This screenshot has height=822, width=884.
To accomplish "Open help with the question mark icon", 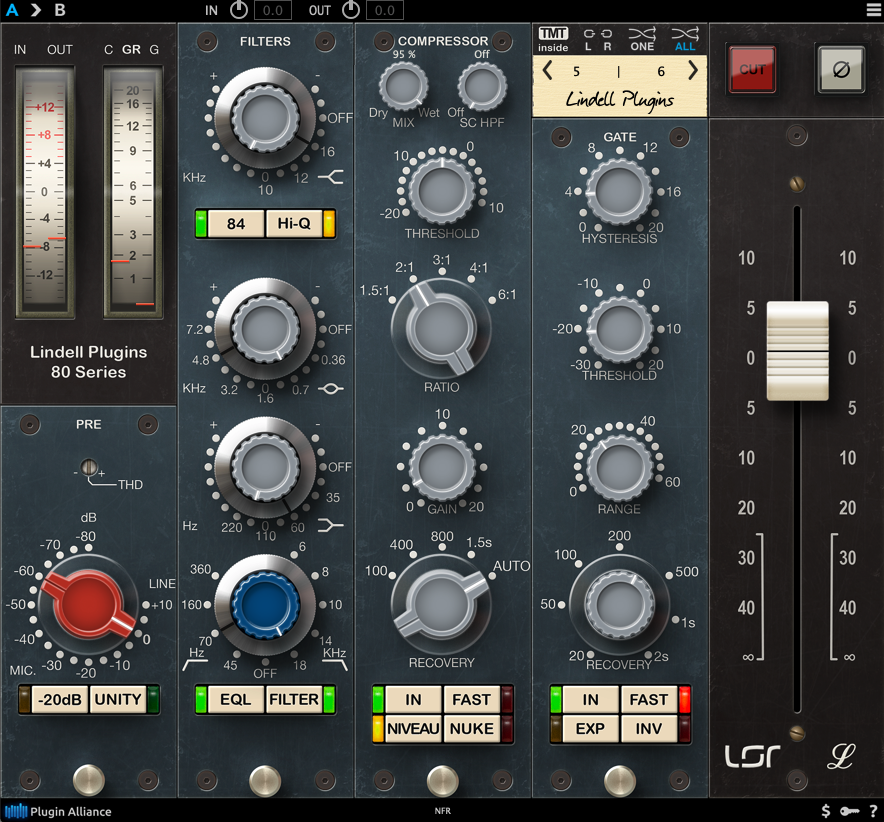I will pos(872,811).
